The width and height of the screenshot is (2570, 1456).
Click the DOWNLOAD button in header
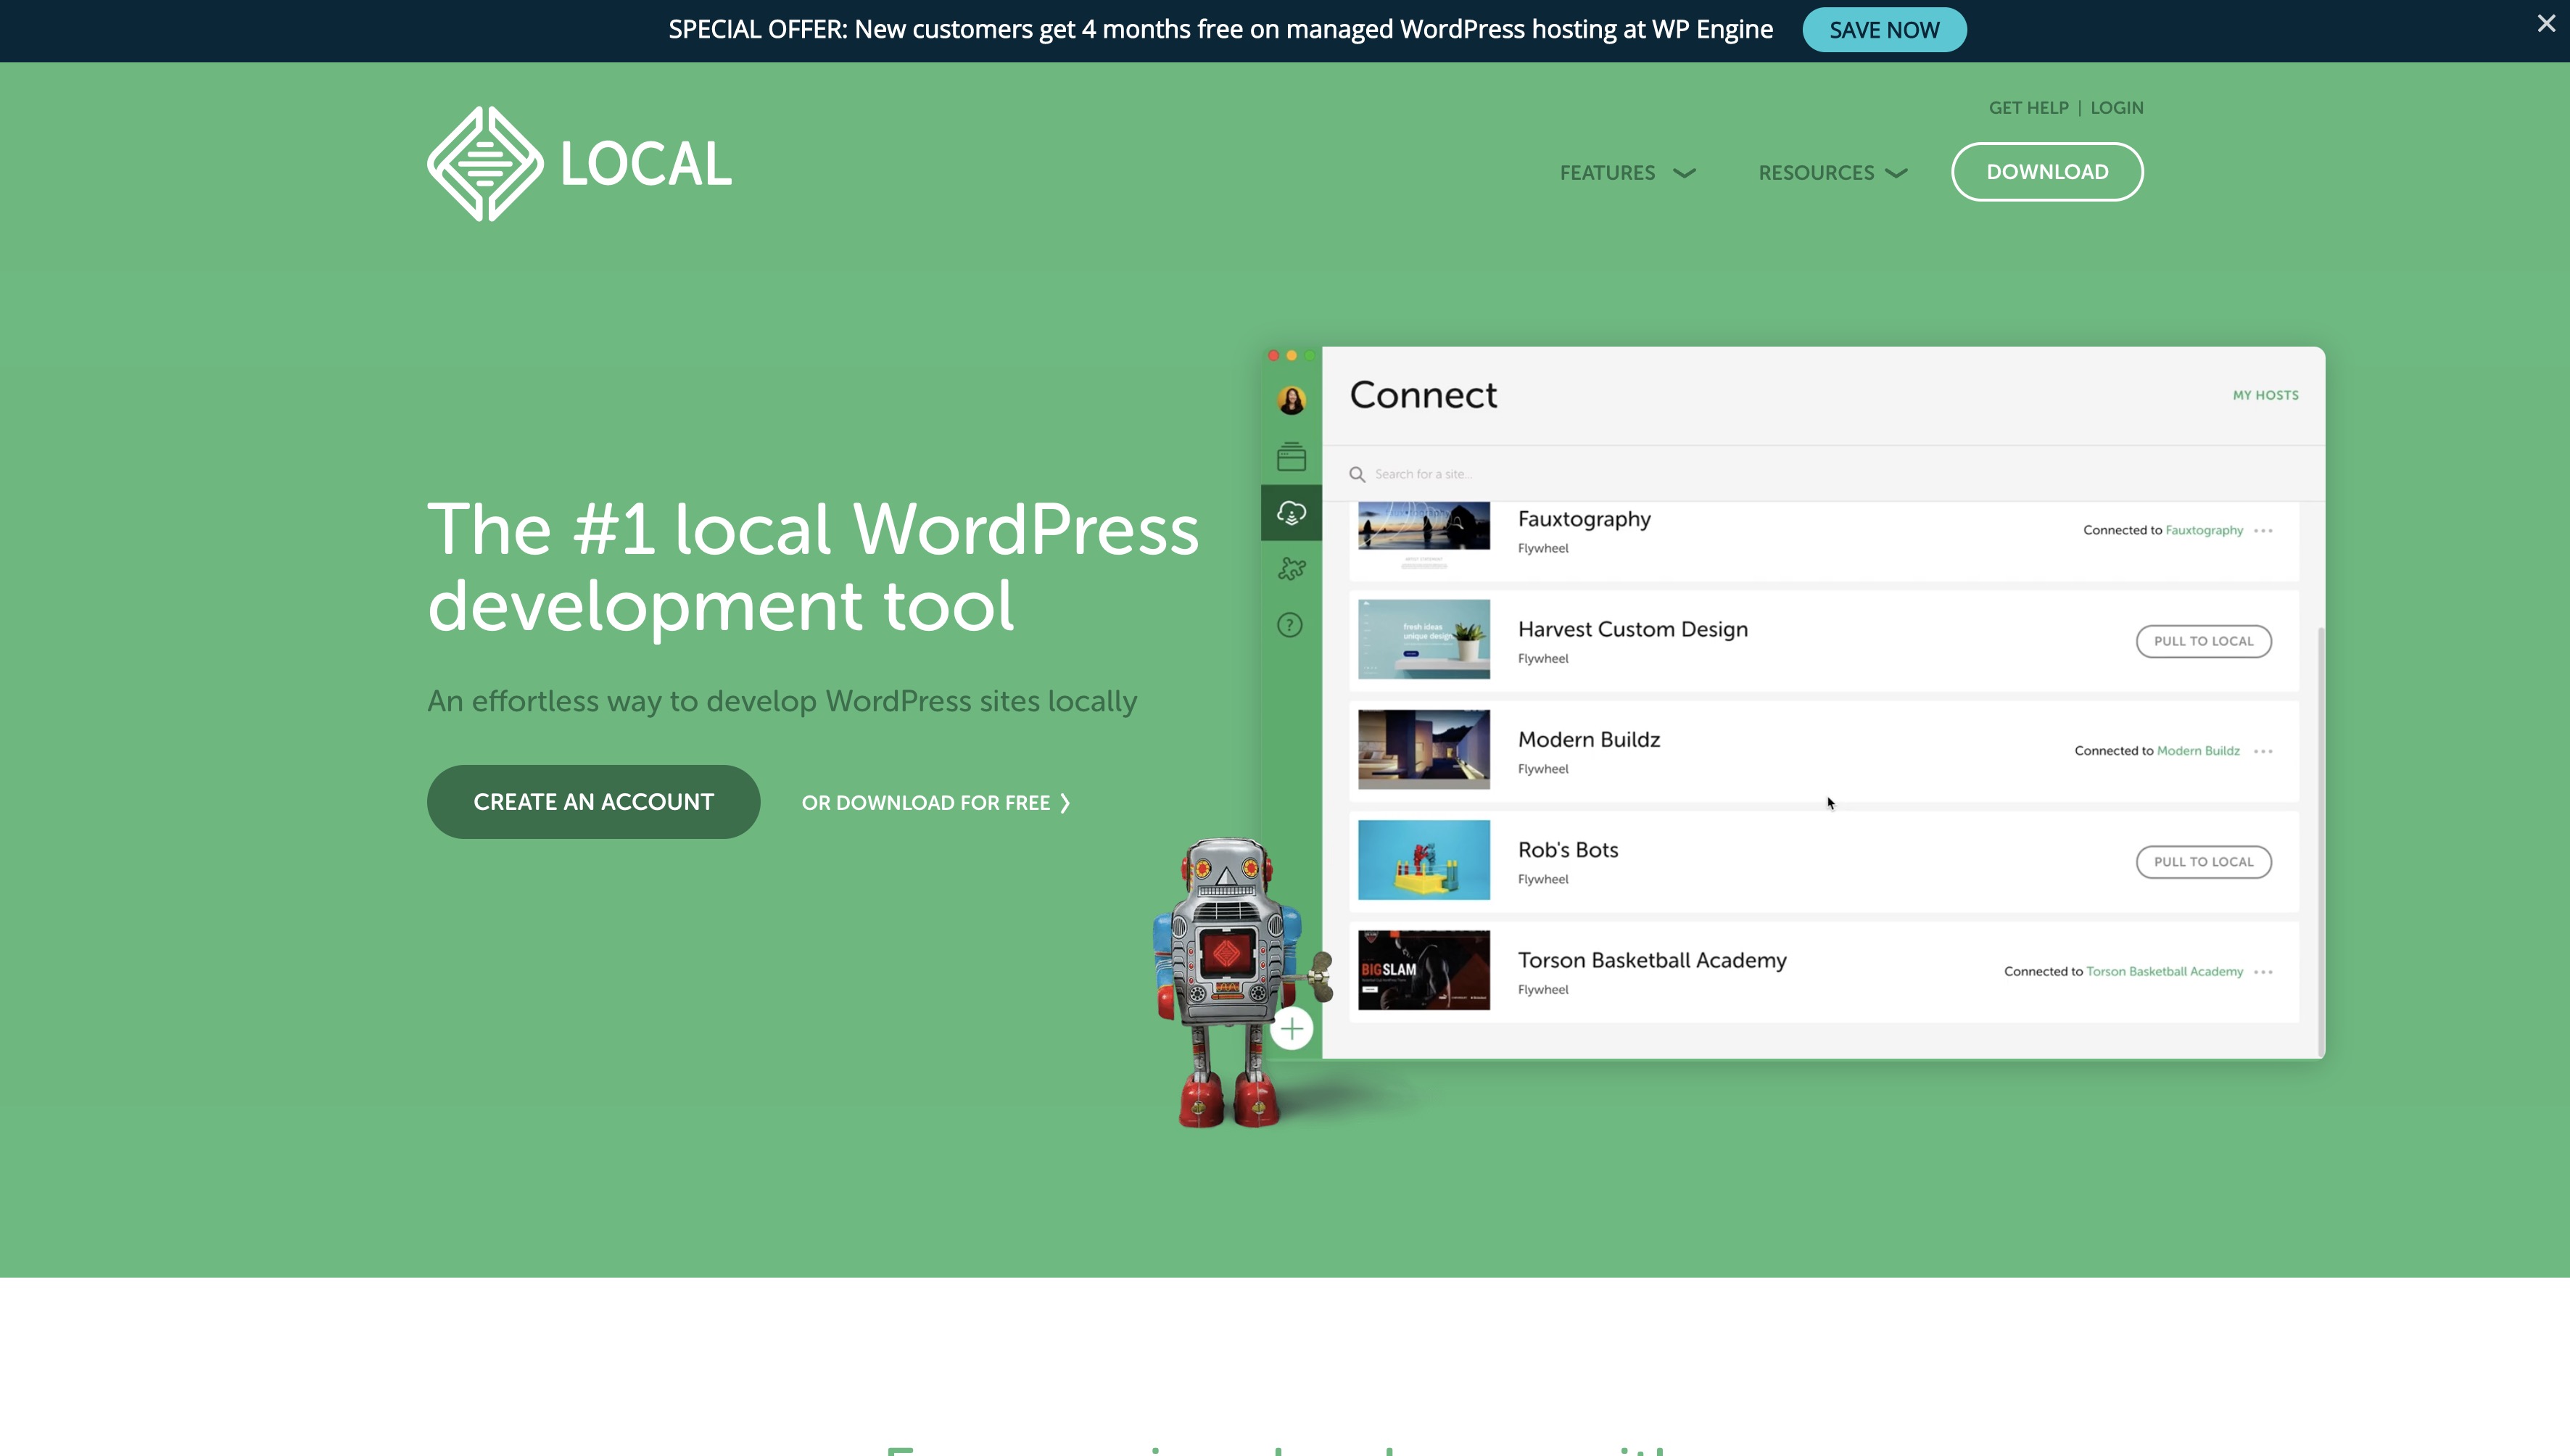2047,172
